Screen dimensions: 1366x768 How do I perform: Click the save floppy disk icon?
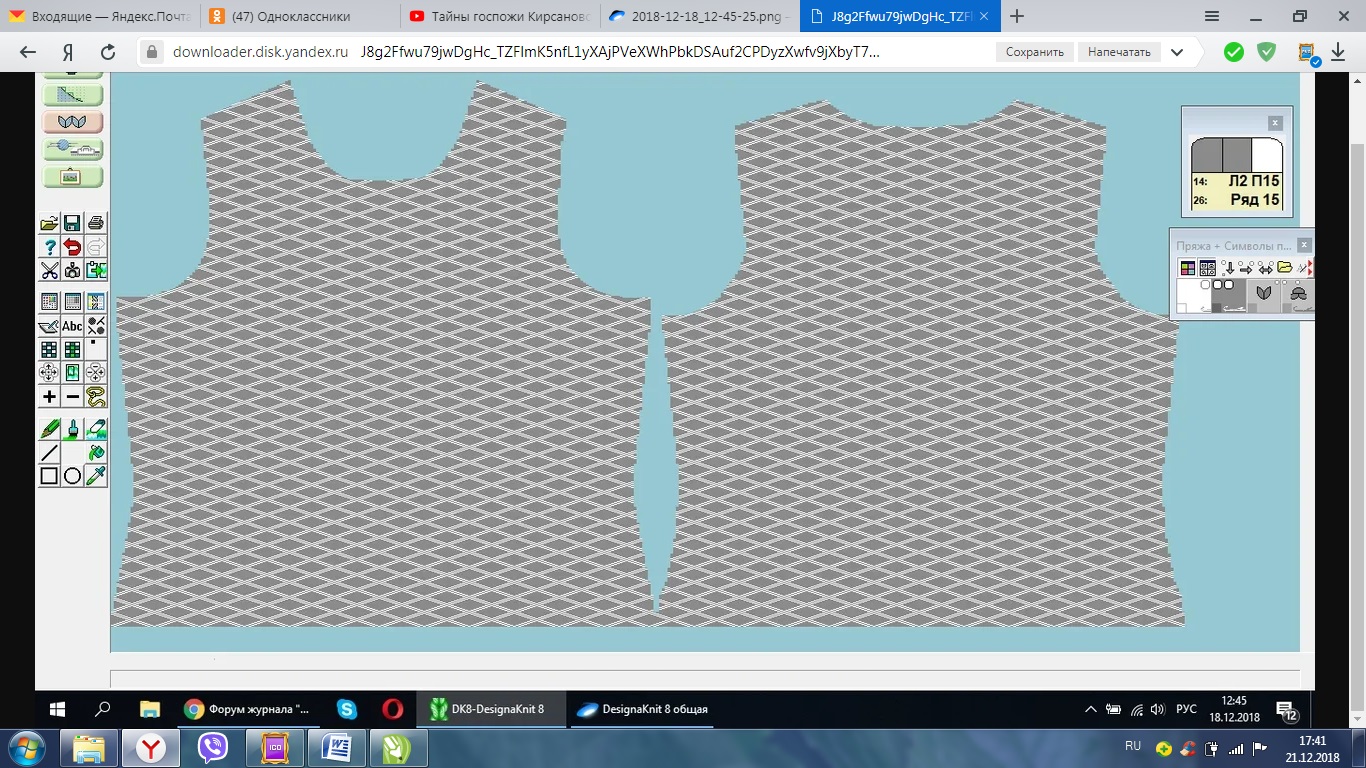pos(72,223)
